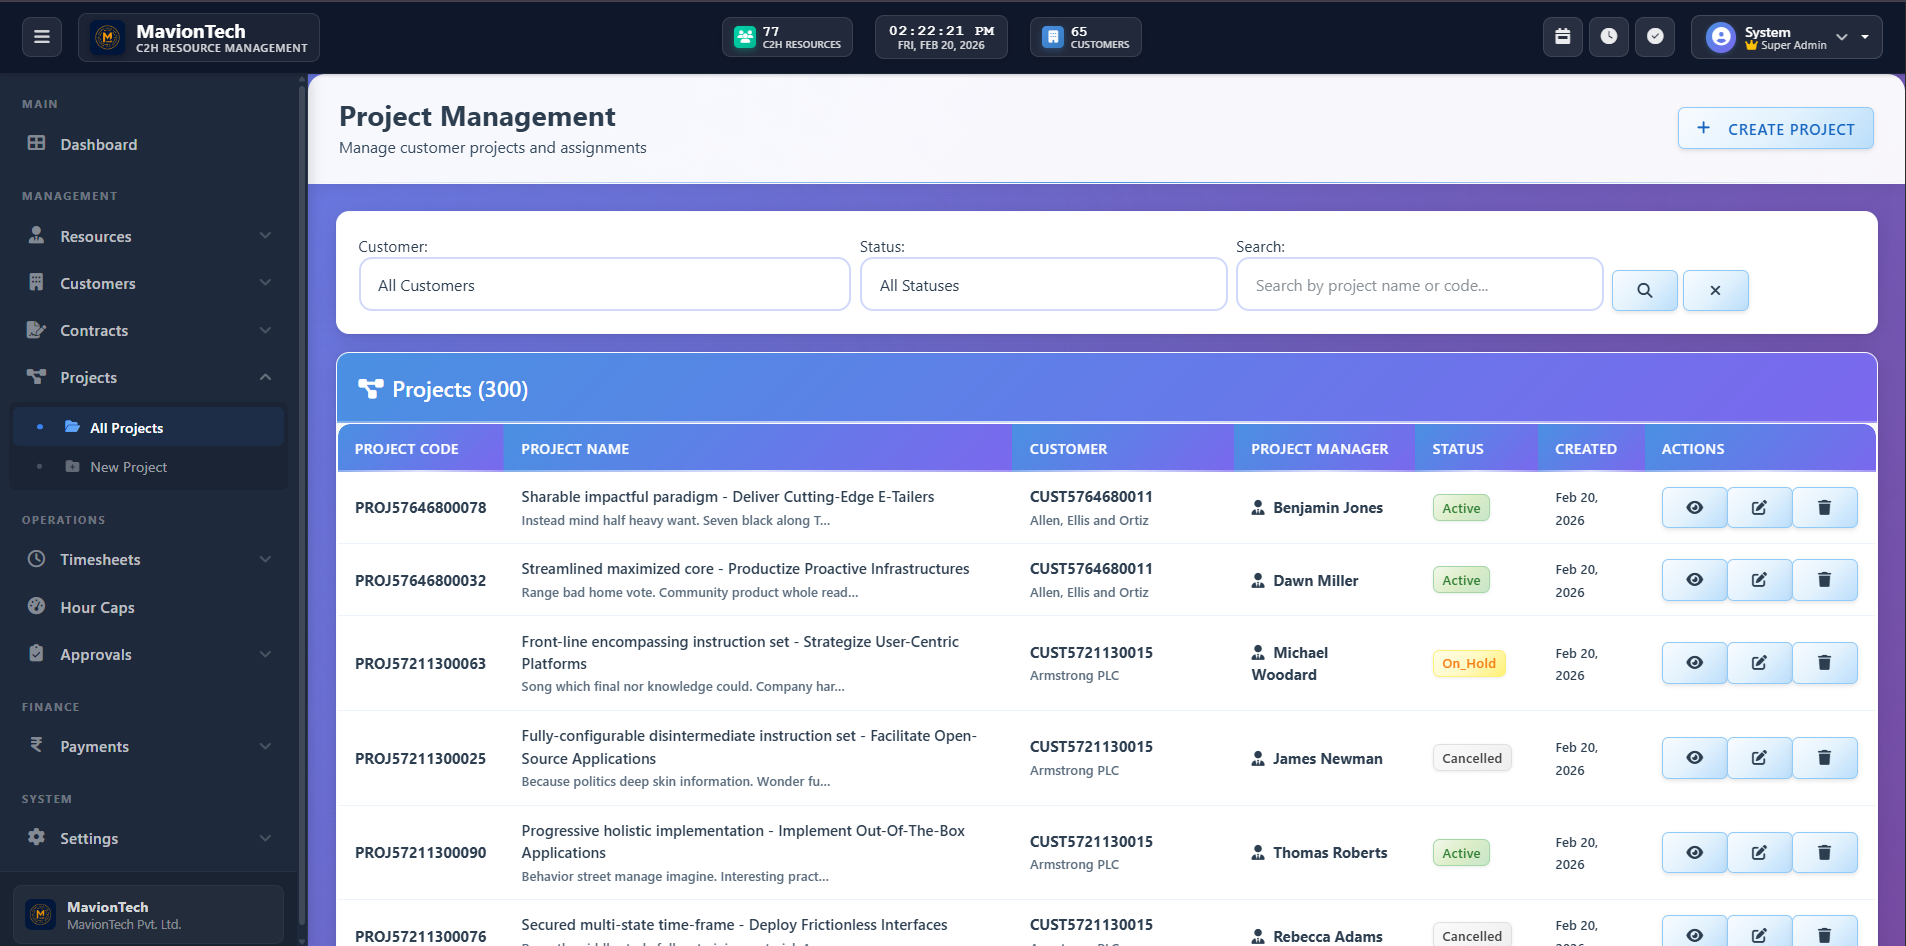1906x946 pixels.
Task: Click the hamburger menu icon
Action: pos(42,37)
